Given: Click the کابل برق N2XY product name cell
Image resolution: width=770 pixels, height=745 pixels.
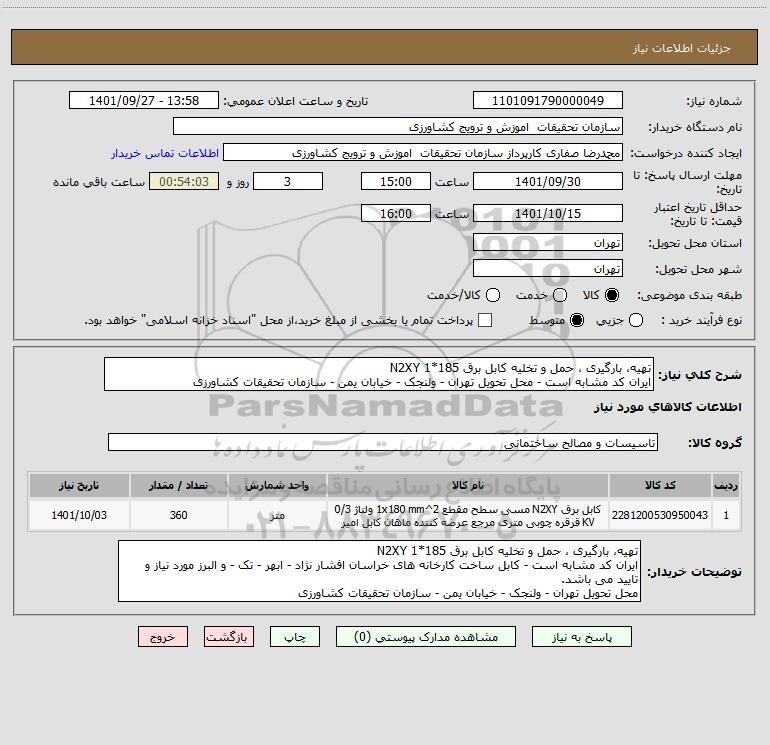Looking at the screenshot, I should (x=468, y=515).
